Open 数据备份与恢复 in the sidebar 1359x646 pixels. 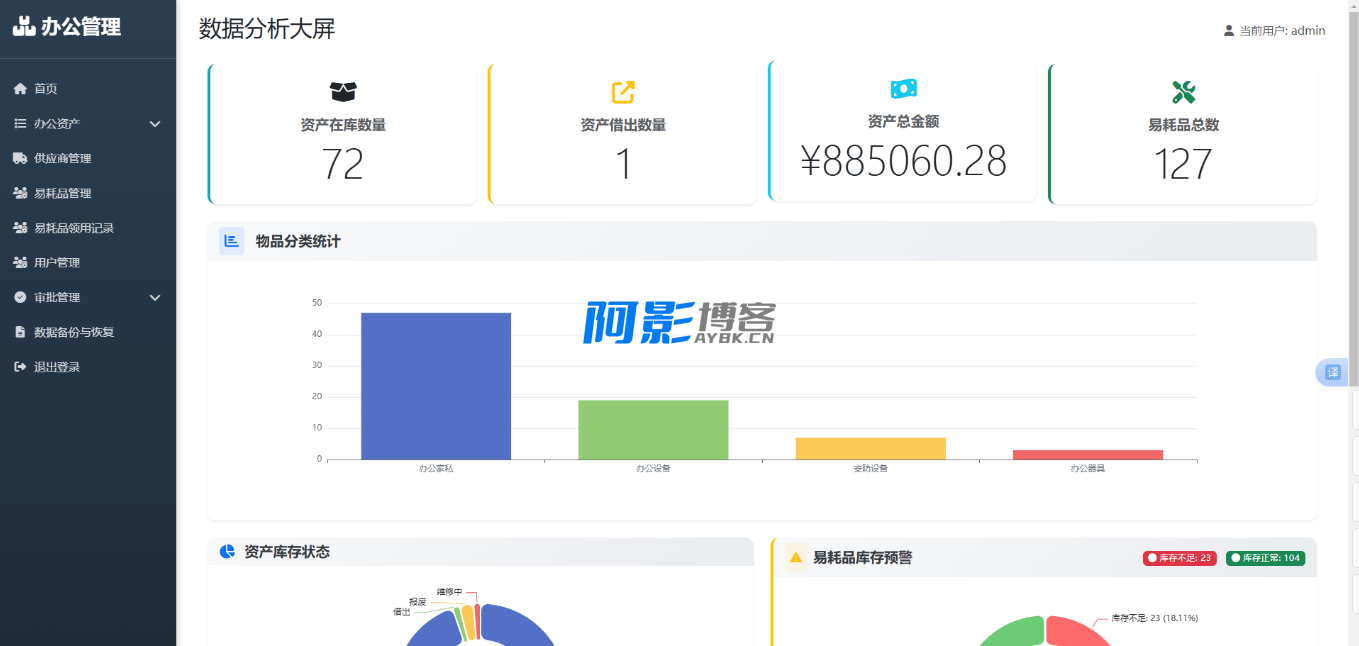(x=73, y=332)
